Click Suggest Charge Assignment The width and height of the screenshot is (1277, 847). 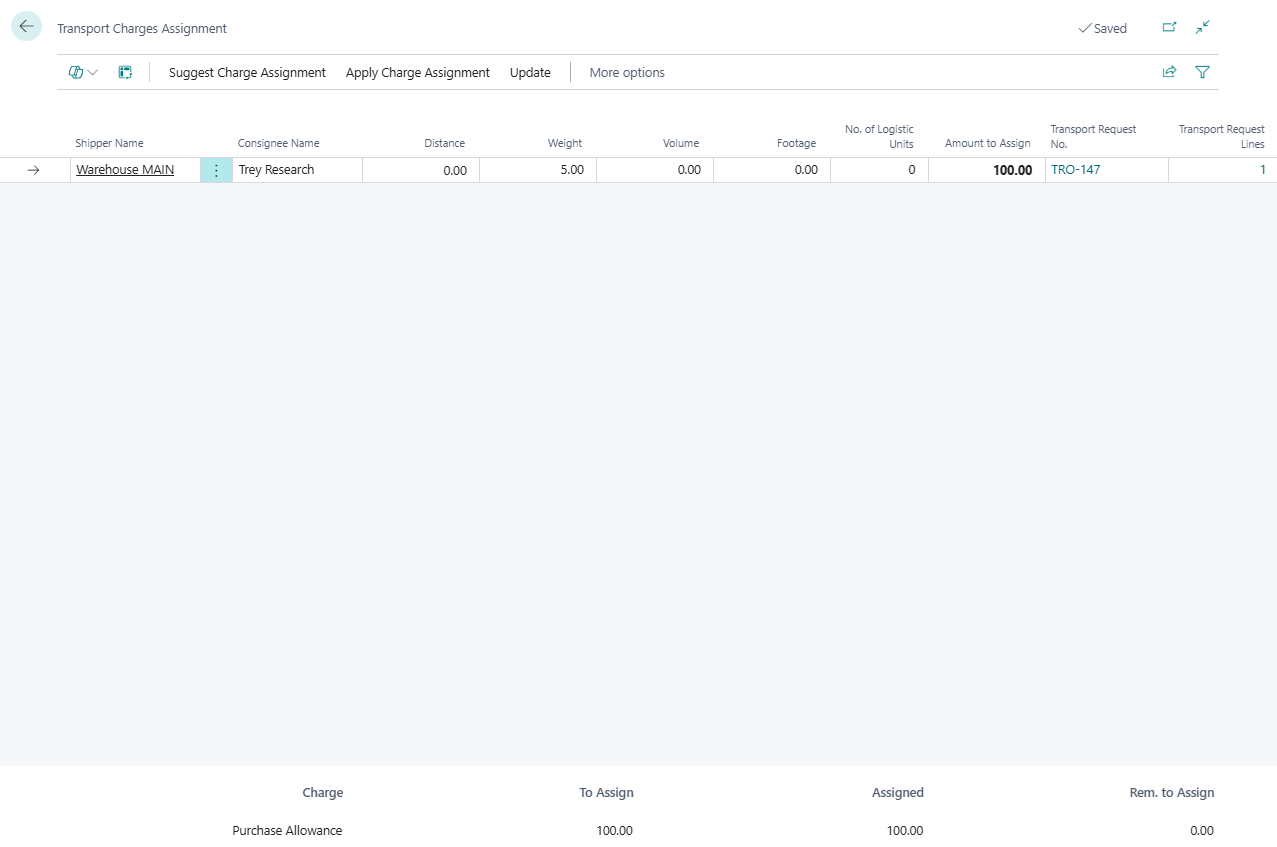(x=247, y=73)
